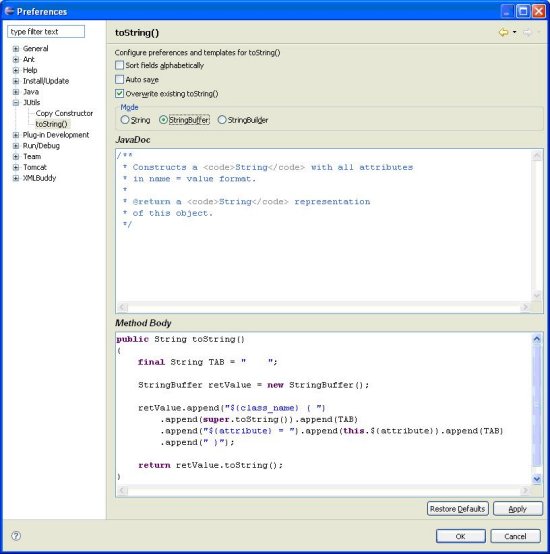The width and height of the screenshot is (550, 554).
Task: Select Copy Constructor preference page
Action: [x=64, y=113]
